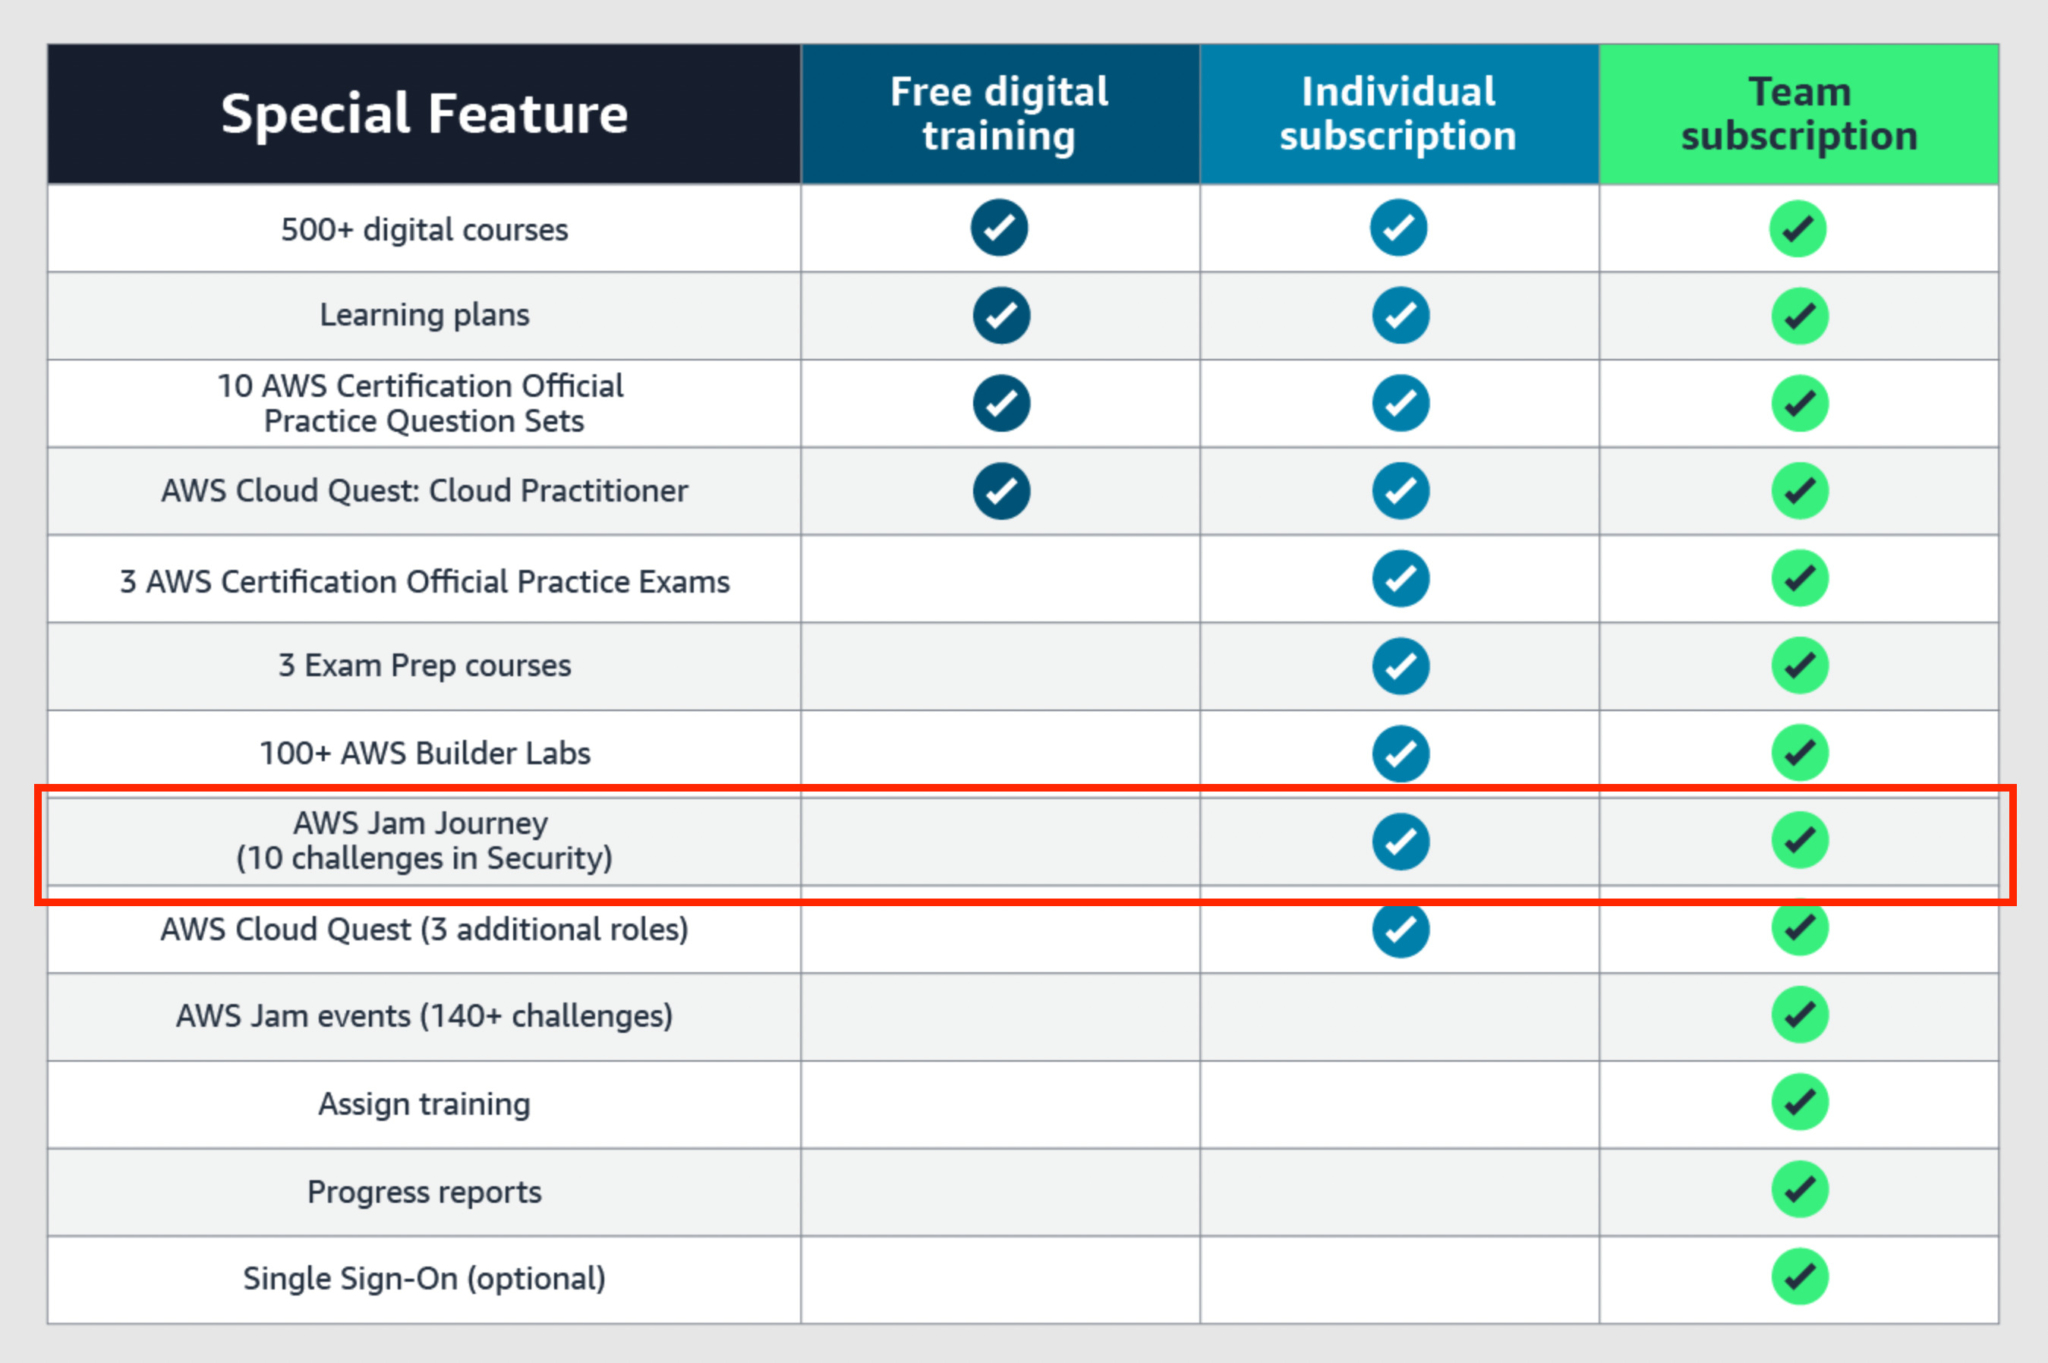Viewport: 2048px width, 1363px height.
Task: Click Individual checkmark for 3 AWS Certification Practice Exams
Action: pos(1400,578)
